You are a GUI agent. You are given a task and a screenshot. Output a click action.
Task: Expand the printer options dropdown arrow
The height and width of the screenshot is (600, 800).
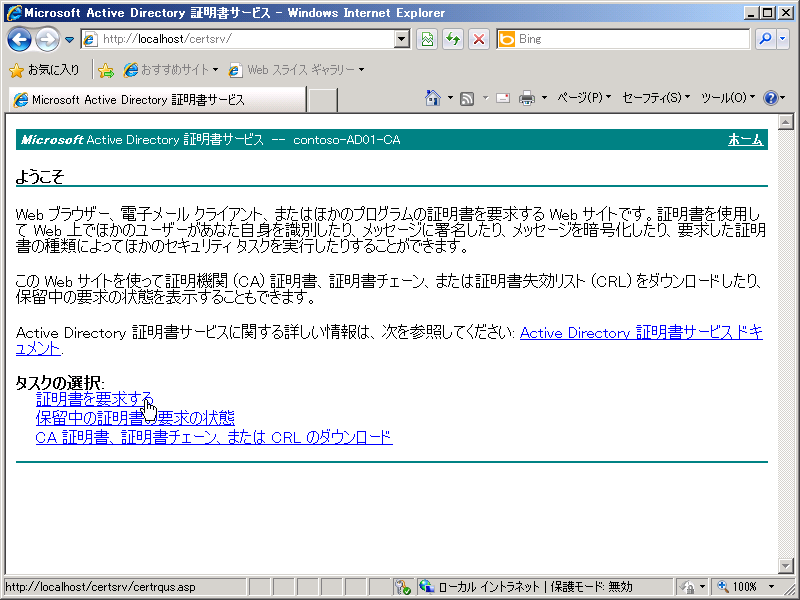click(544, 97)
